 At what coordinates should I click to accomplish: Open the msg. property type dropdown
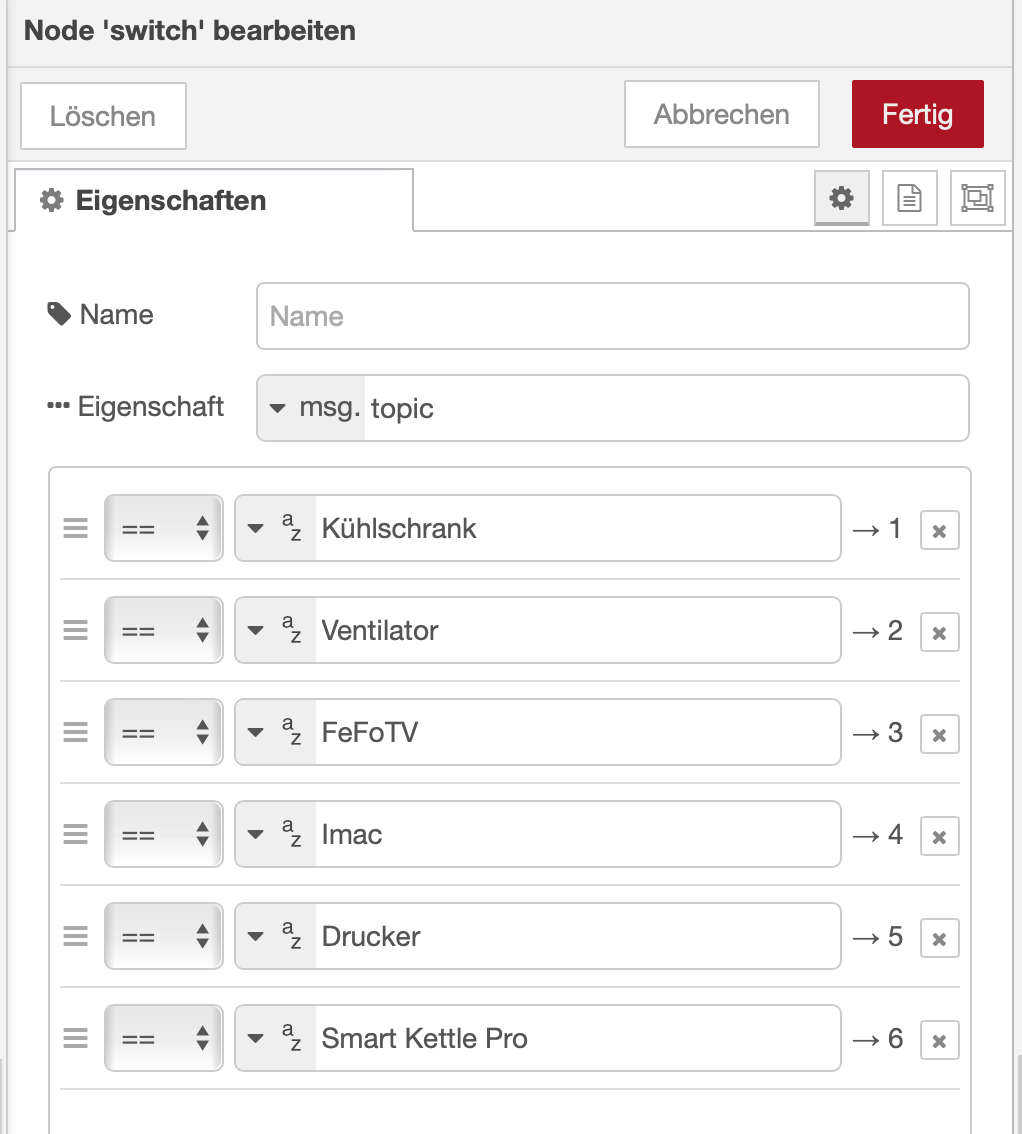[x=311, y=408]
